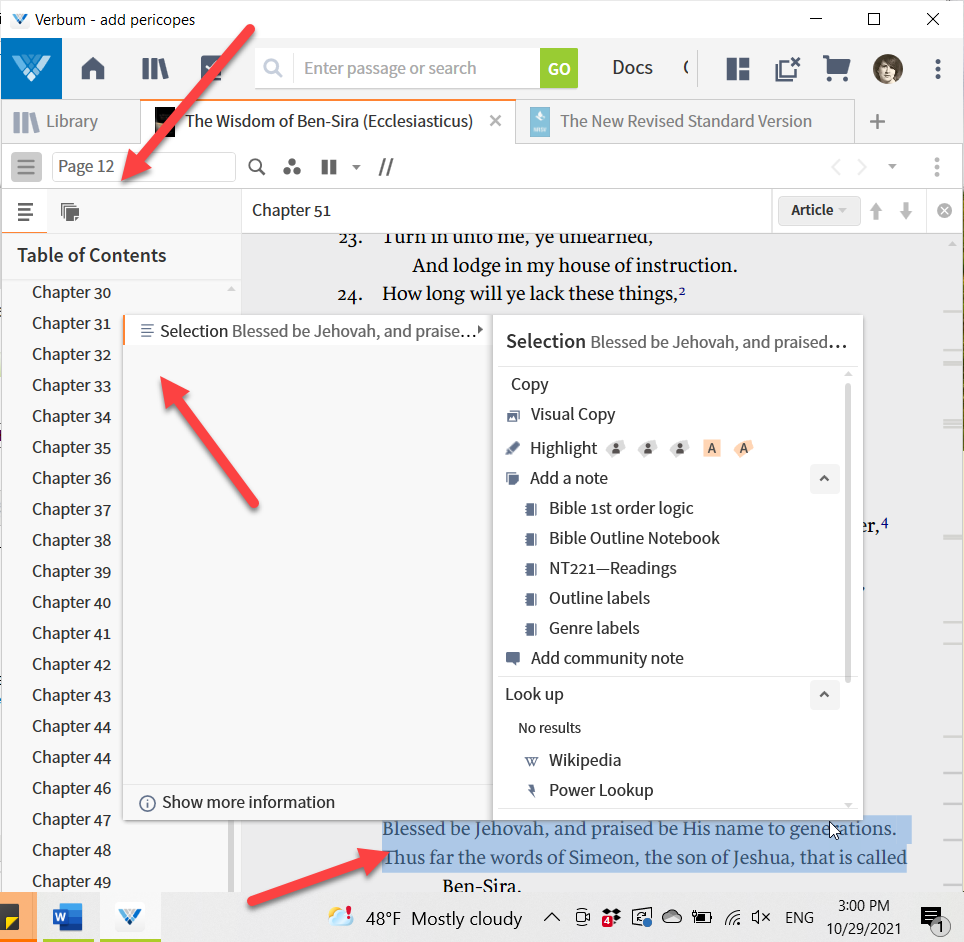964x942 pixels.
Task: Change the columns view icon
Action: pos(329,167)
